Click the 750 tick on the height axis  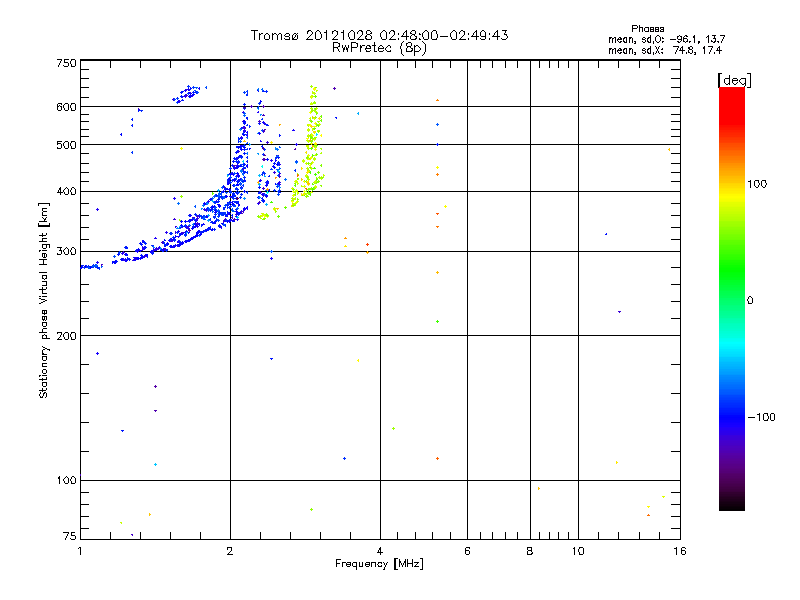tap(66, 63)
